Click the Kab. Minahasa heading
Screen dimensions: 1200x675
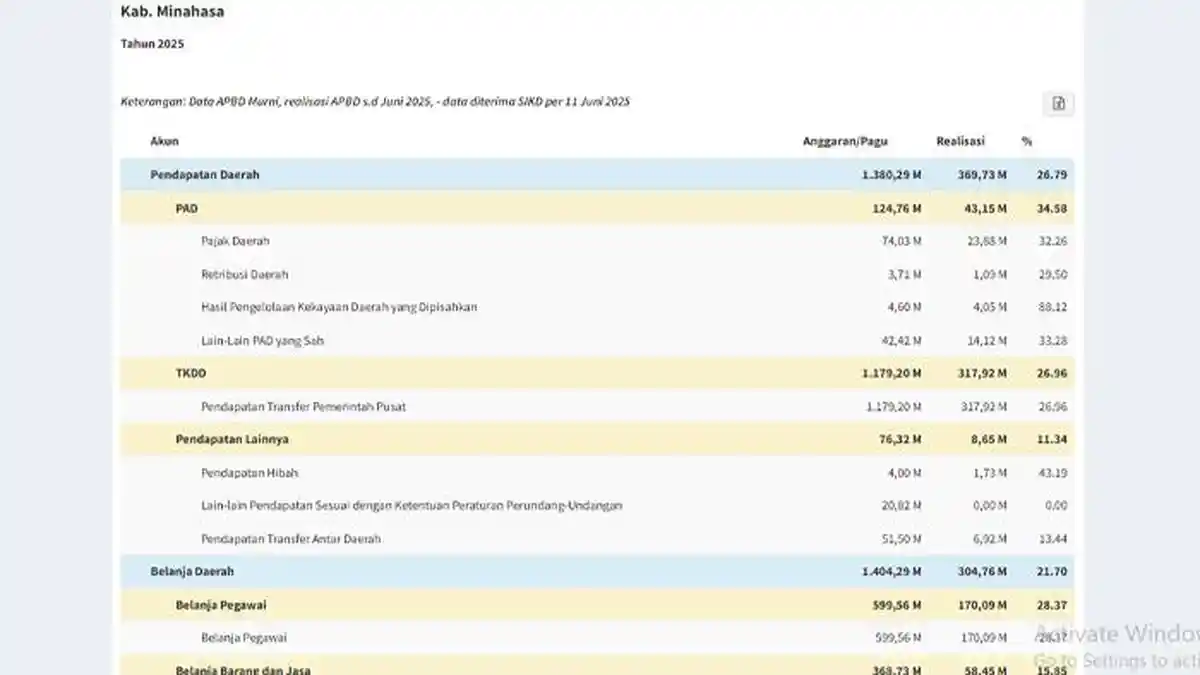(172, 12)
